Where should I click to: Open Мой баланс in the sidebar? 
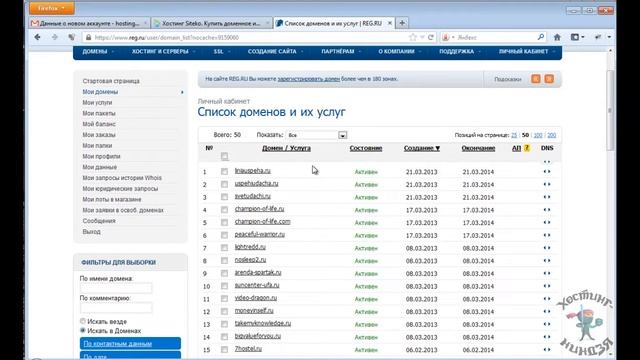click(x=99, y=124)
